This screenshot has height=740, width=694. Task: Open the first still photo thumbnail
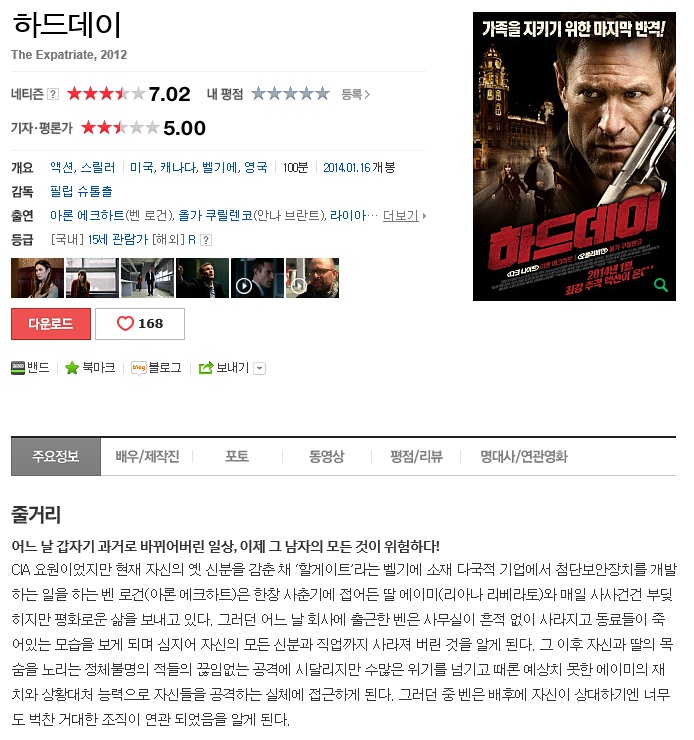click(x=37, y=278)
